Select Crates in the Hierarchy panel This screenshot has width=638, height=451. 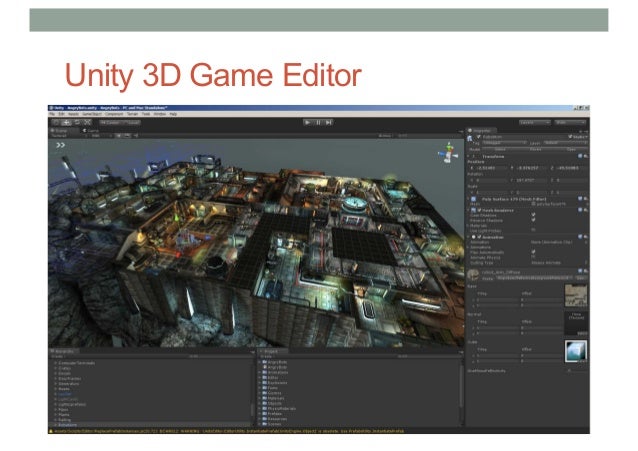coord(65,368)
